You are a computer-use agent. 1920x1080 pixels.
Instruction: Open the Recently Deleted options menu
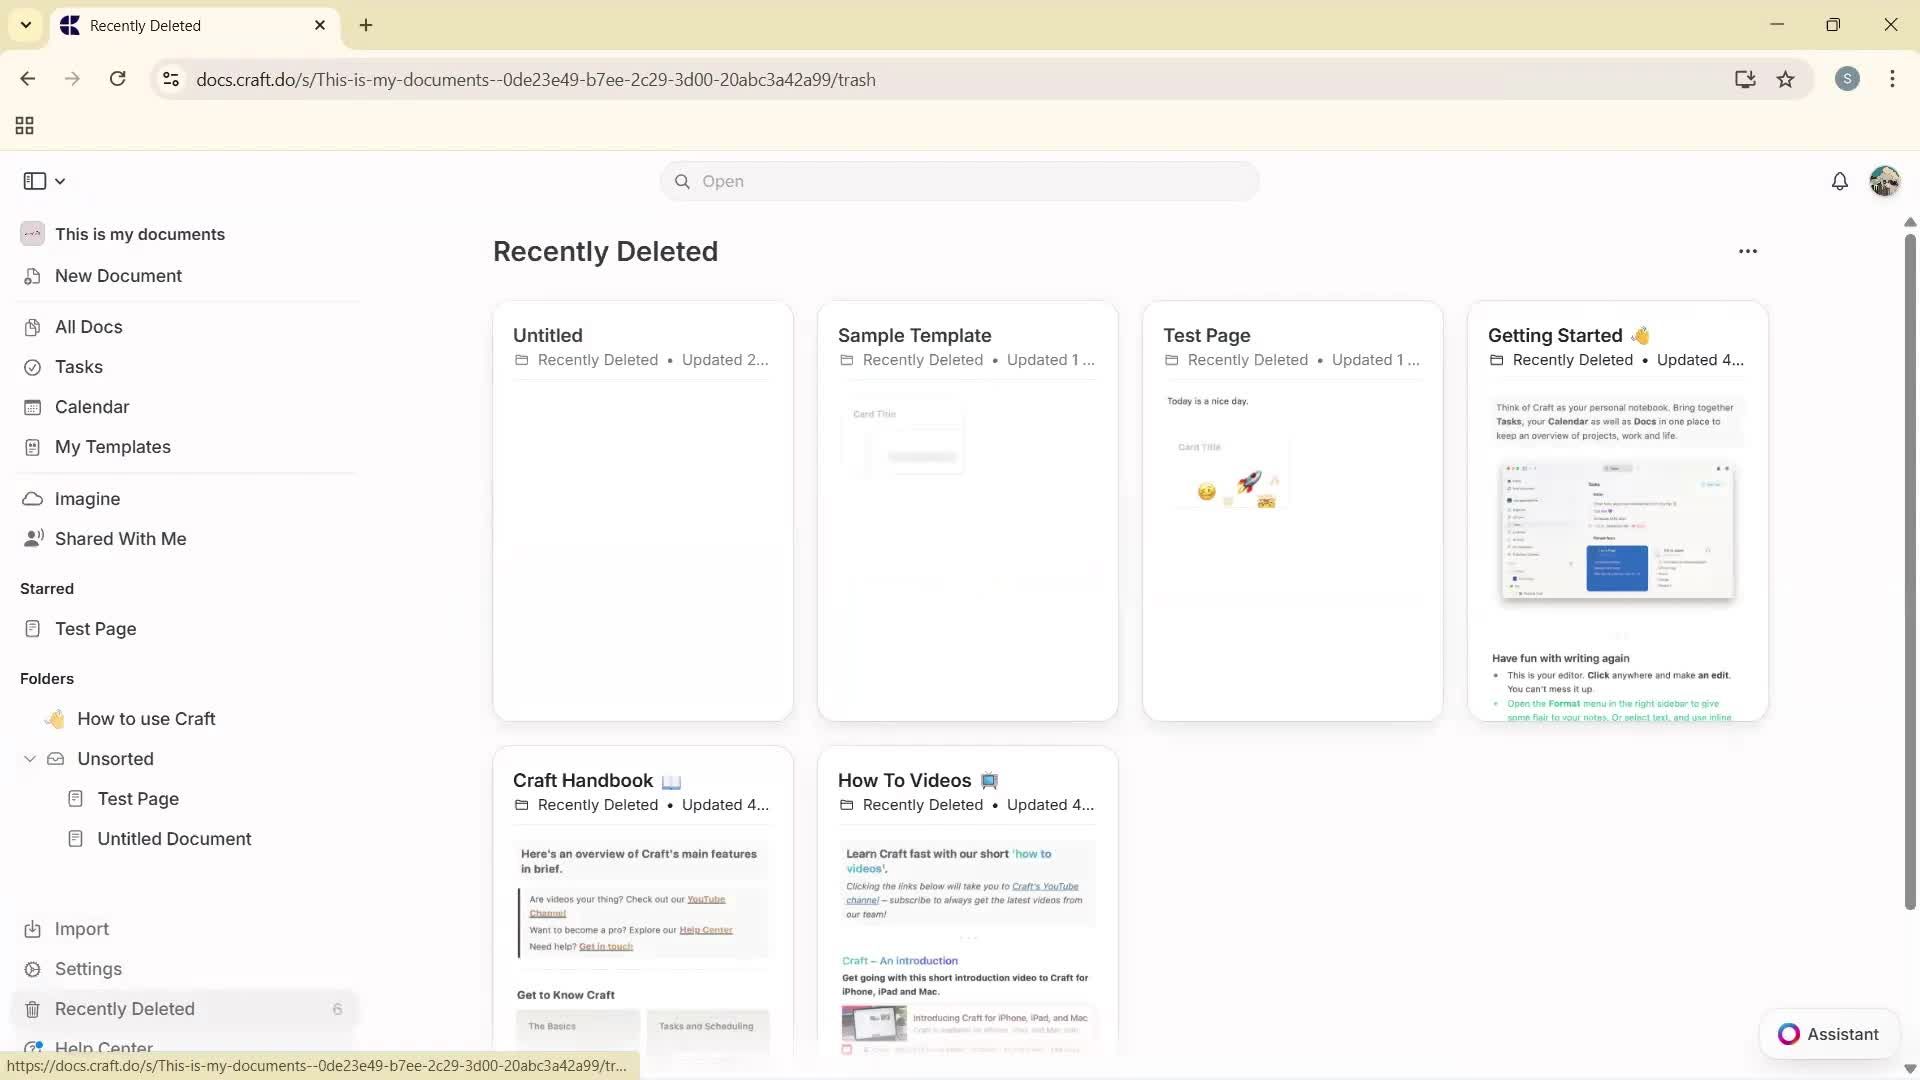point(1748,251)
